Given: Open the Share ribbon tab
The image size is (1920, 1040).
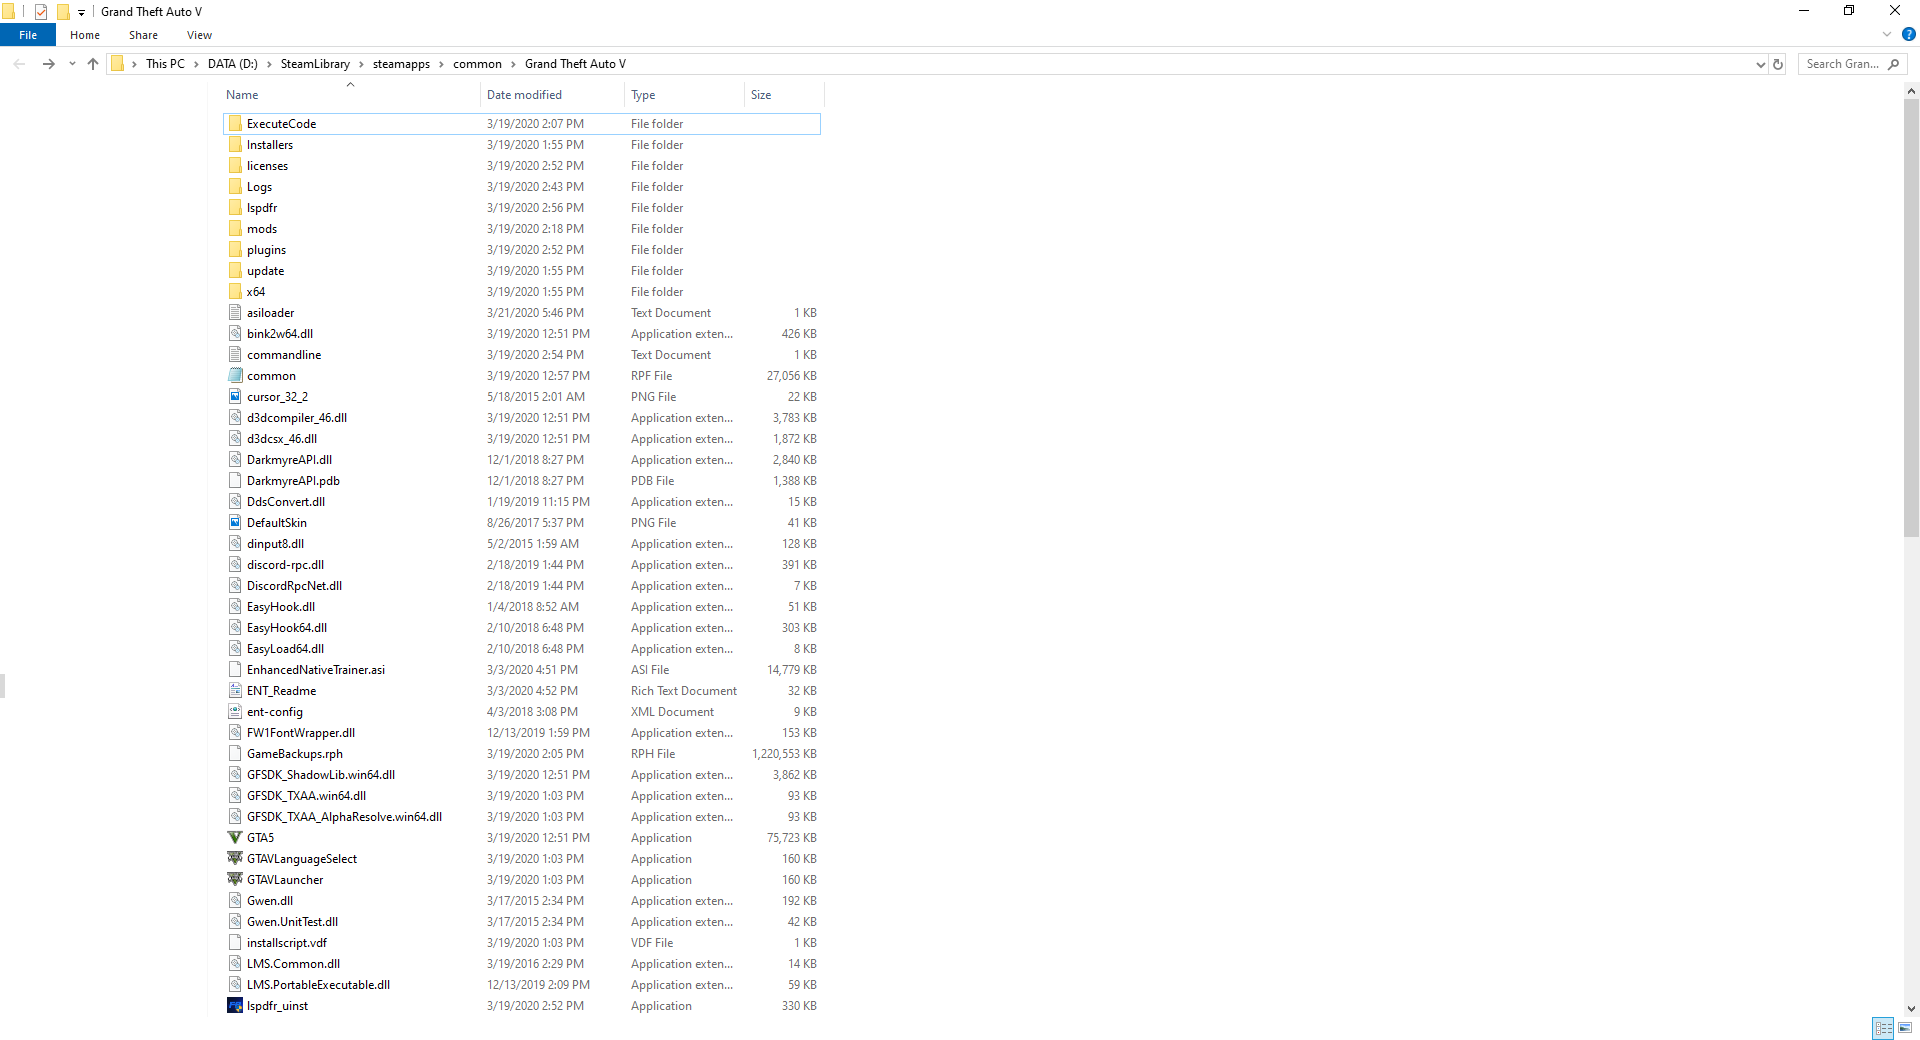Looking at the screenshot, I should [x=143, y=35].
